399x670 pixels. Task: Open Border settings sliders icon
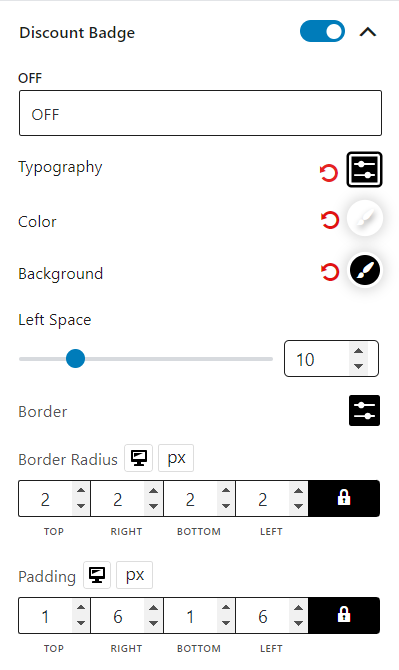click(x=364, y=411)
